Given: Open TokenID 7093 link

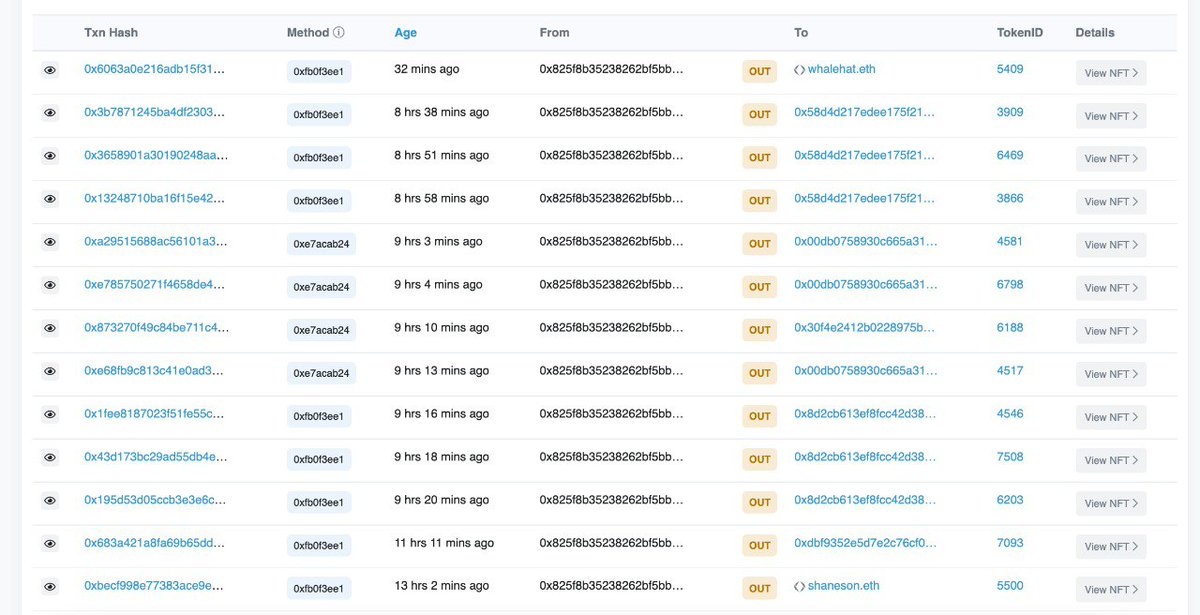Looking at the screenshot, I should coord(1010,543).
